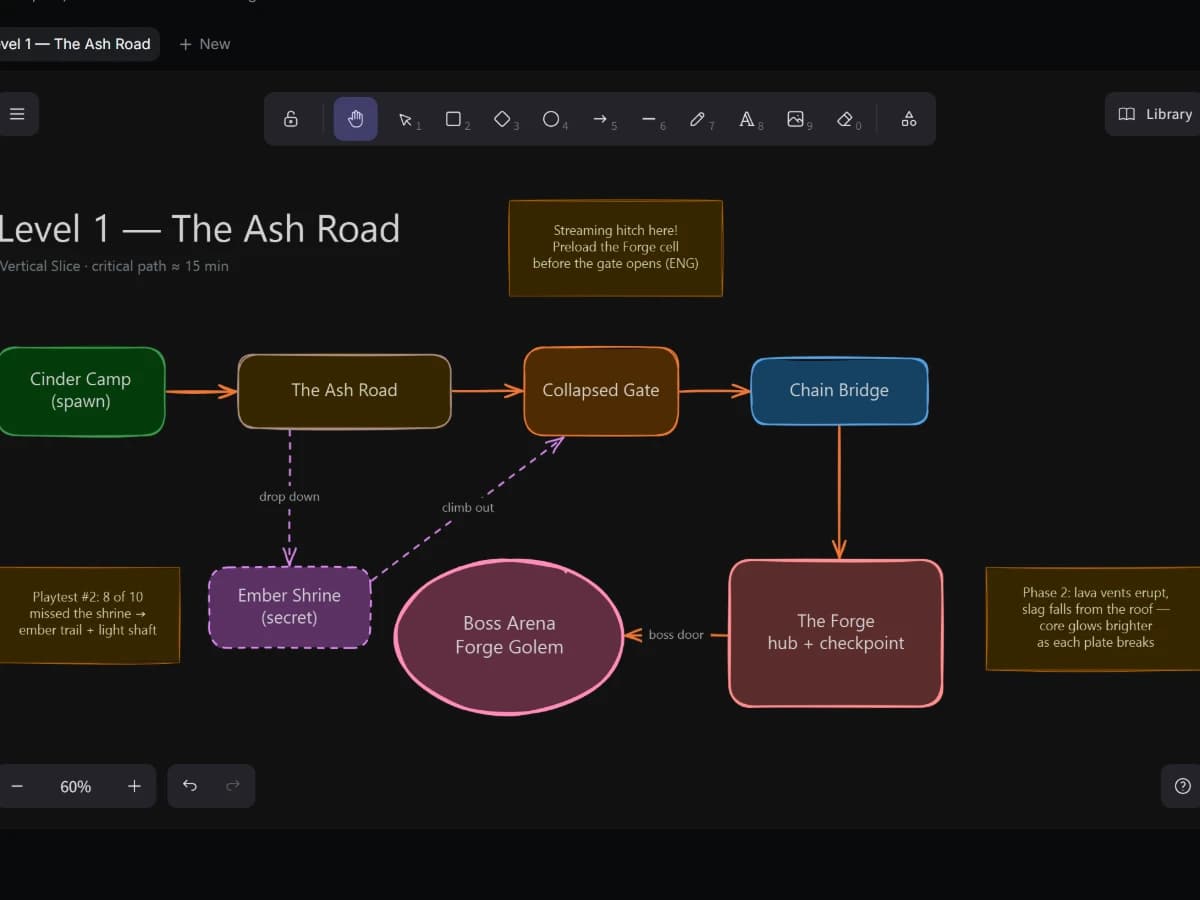The width and height of the screenshot is (1200, 900).
Task: Select the Arrow tool
Action: tap(601, 119)
